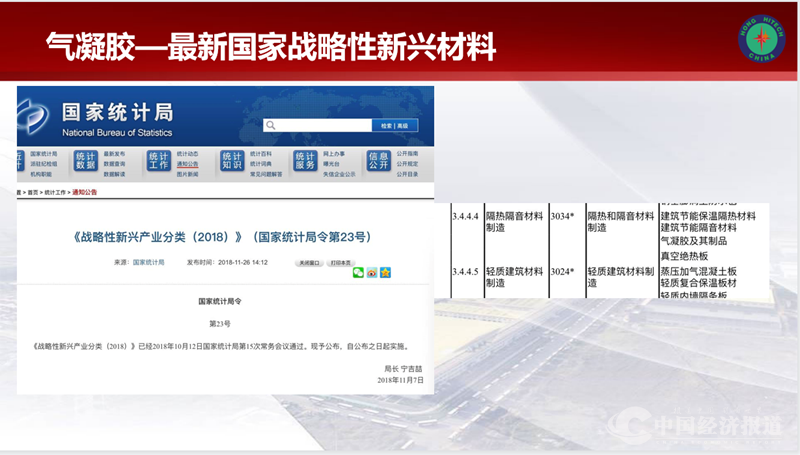Open the 国家统计局 nav link
This screenshot has width=800, height=455.
(x=43, y=154)
